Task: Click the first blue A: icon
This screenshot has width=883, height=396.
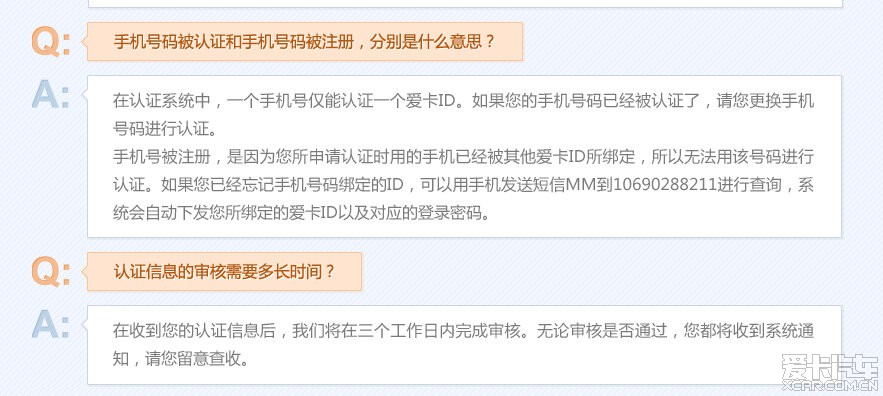Action: [x=51, y=94]
